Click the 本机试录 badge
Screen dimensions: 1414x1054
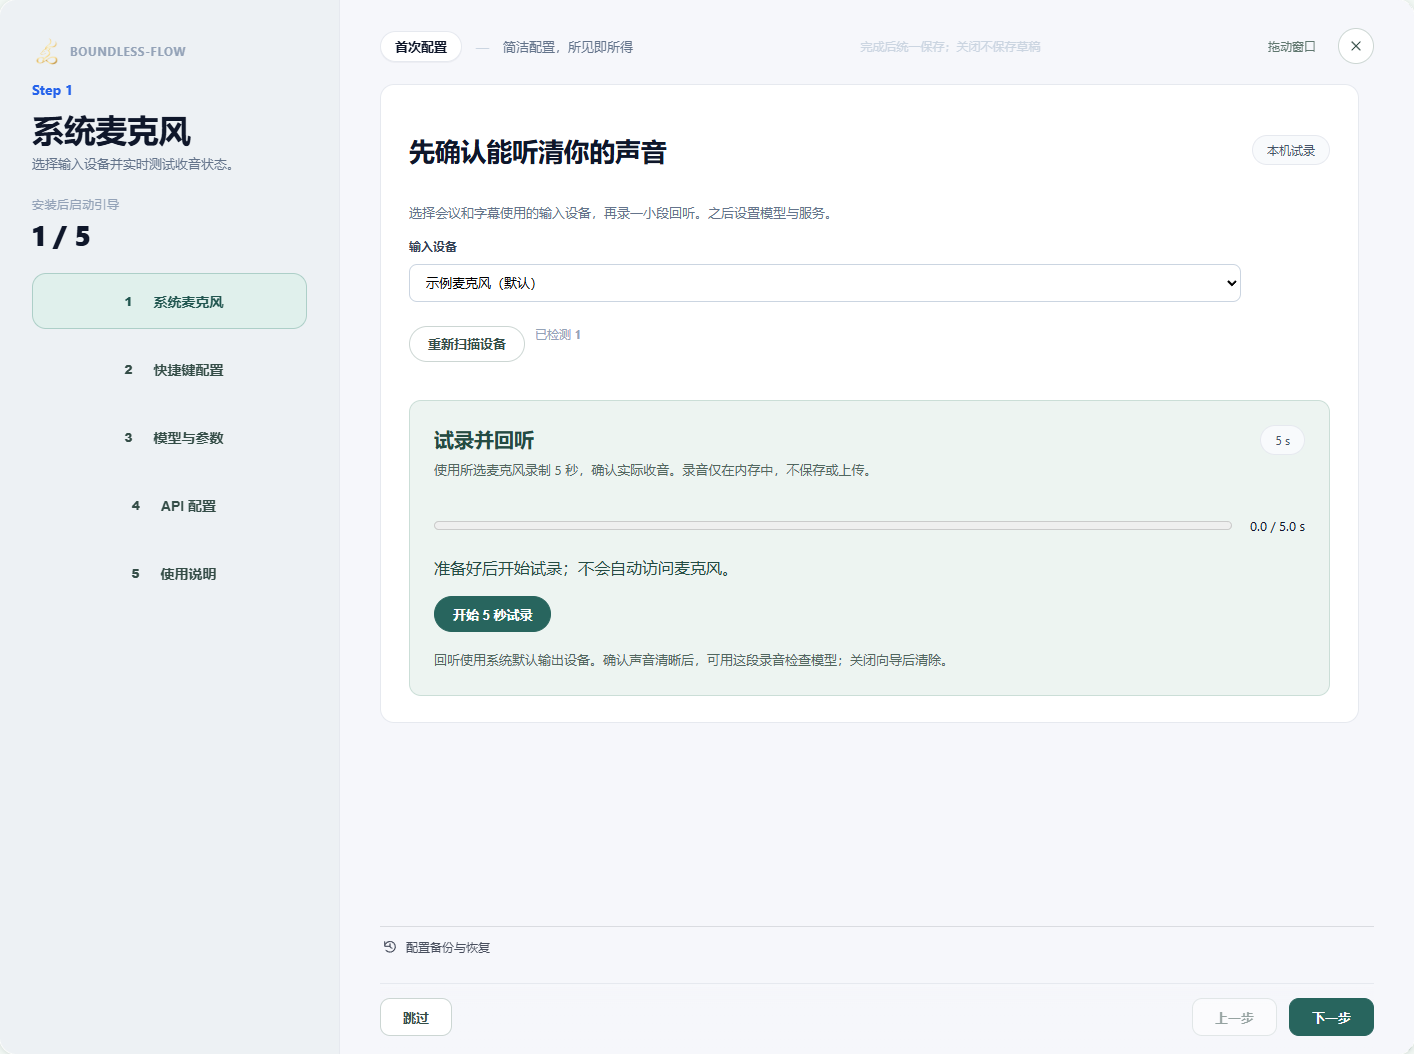tap(1291, 150)
